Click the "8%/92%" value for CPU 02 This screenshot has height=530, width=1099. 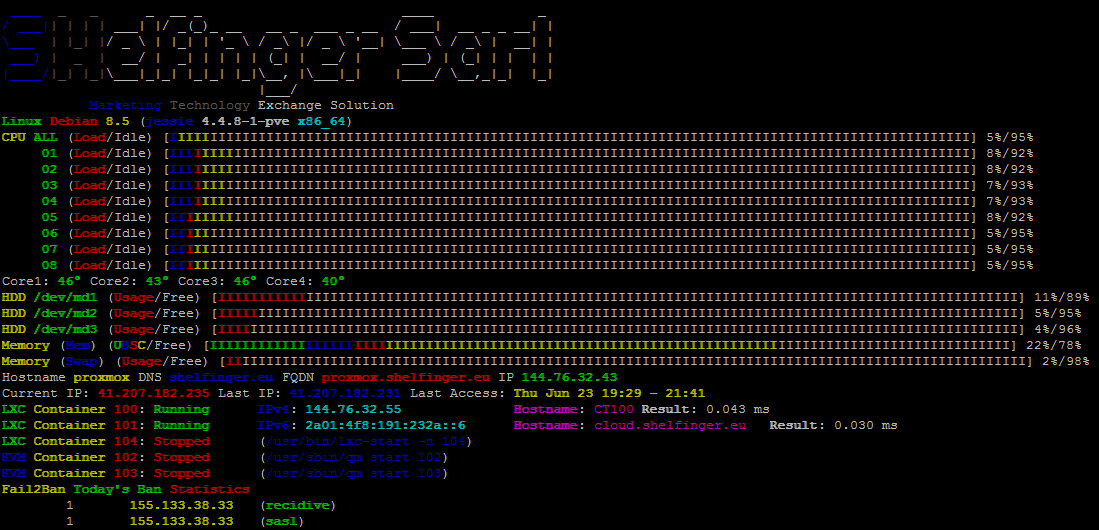[x=1009, y=170]
